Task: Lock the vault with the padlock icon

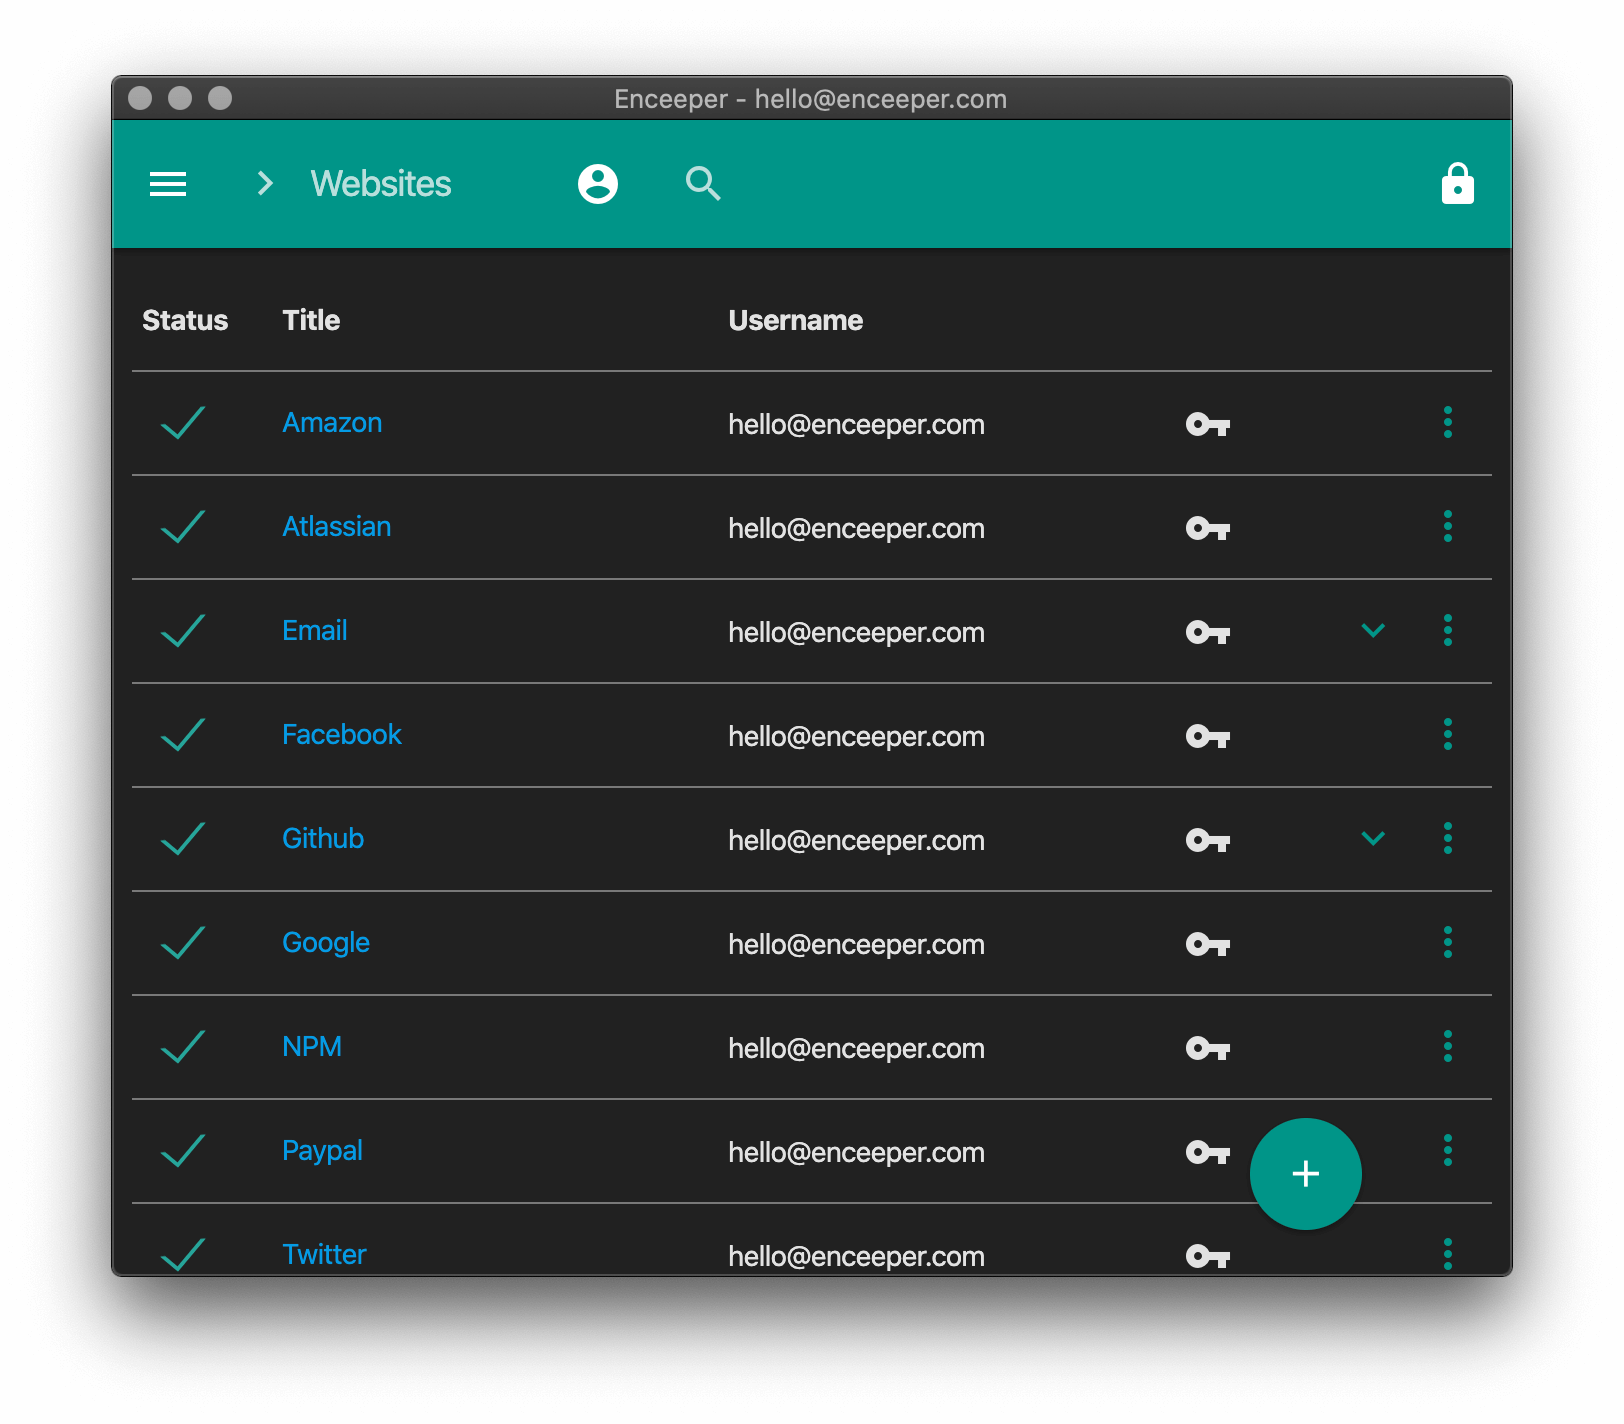Action: tap(1457, 184)
